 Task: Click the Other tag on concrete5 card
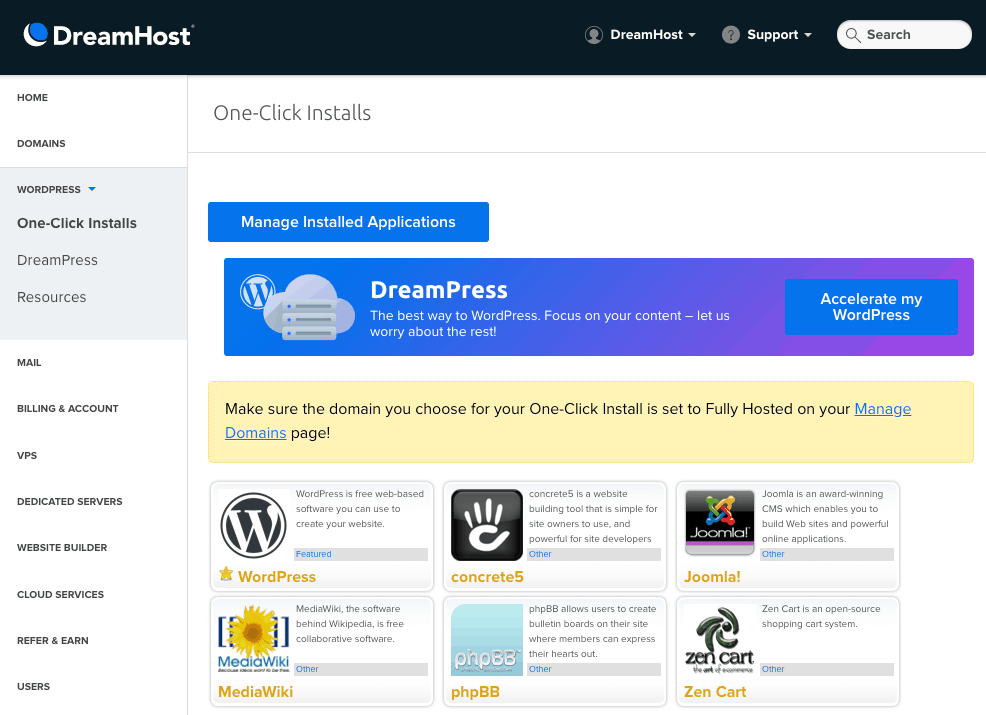point(540,554)
